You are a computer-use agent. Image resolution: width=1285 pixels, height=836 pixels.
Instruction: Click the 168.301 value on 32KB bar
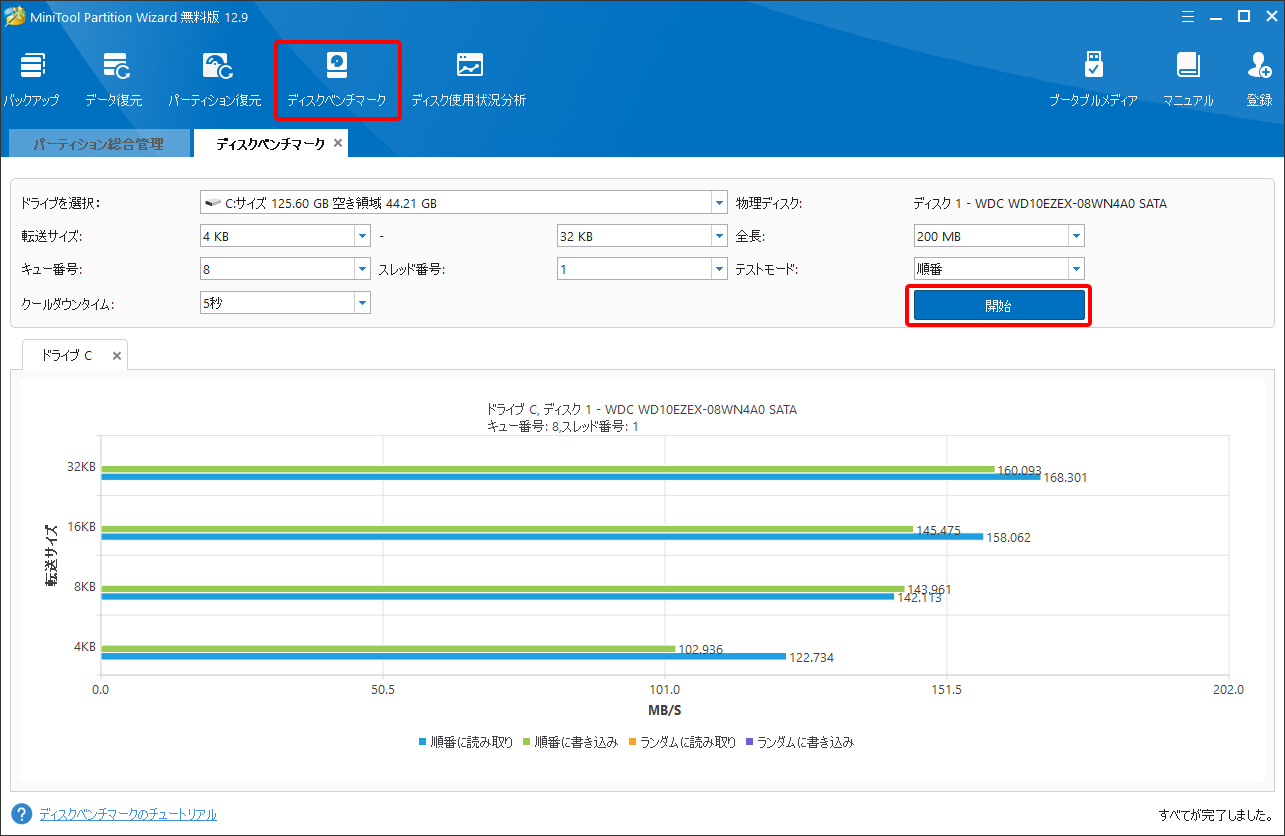[1065, 478]
